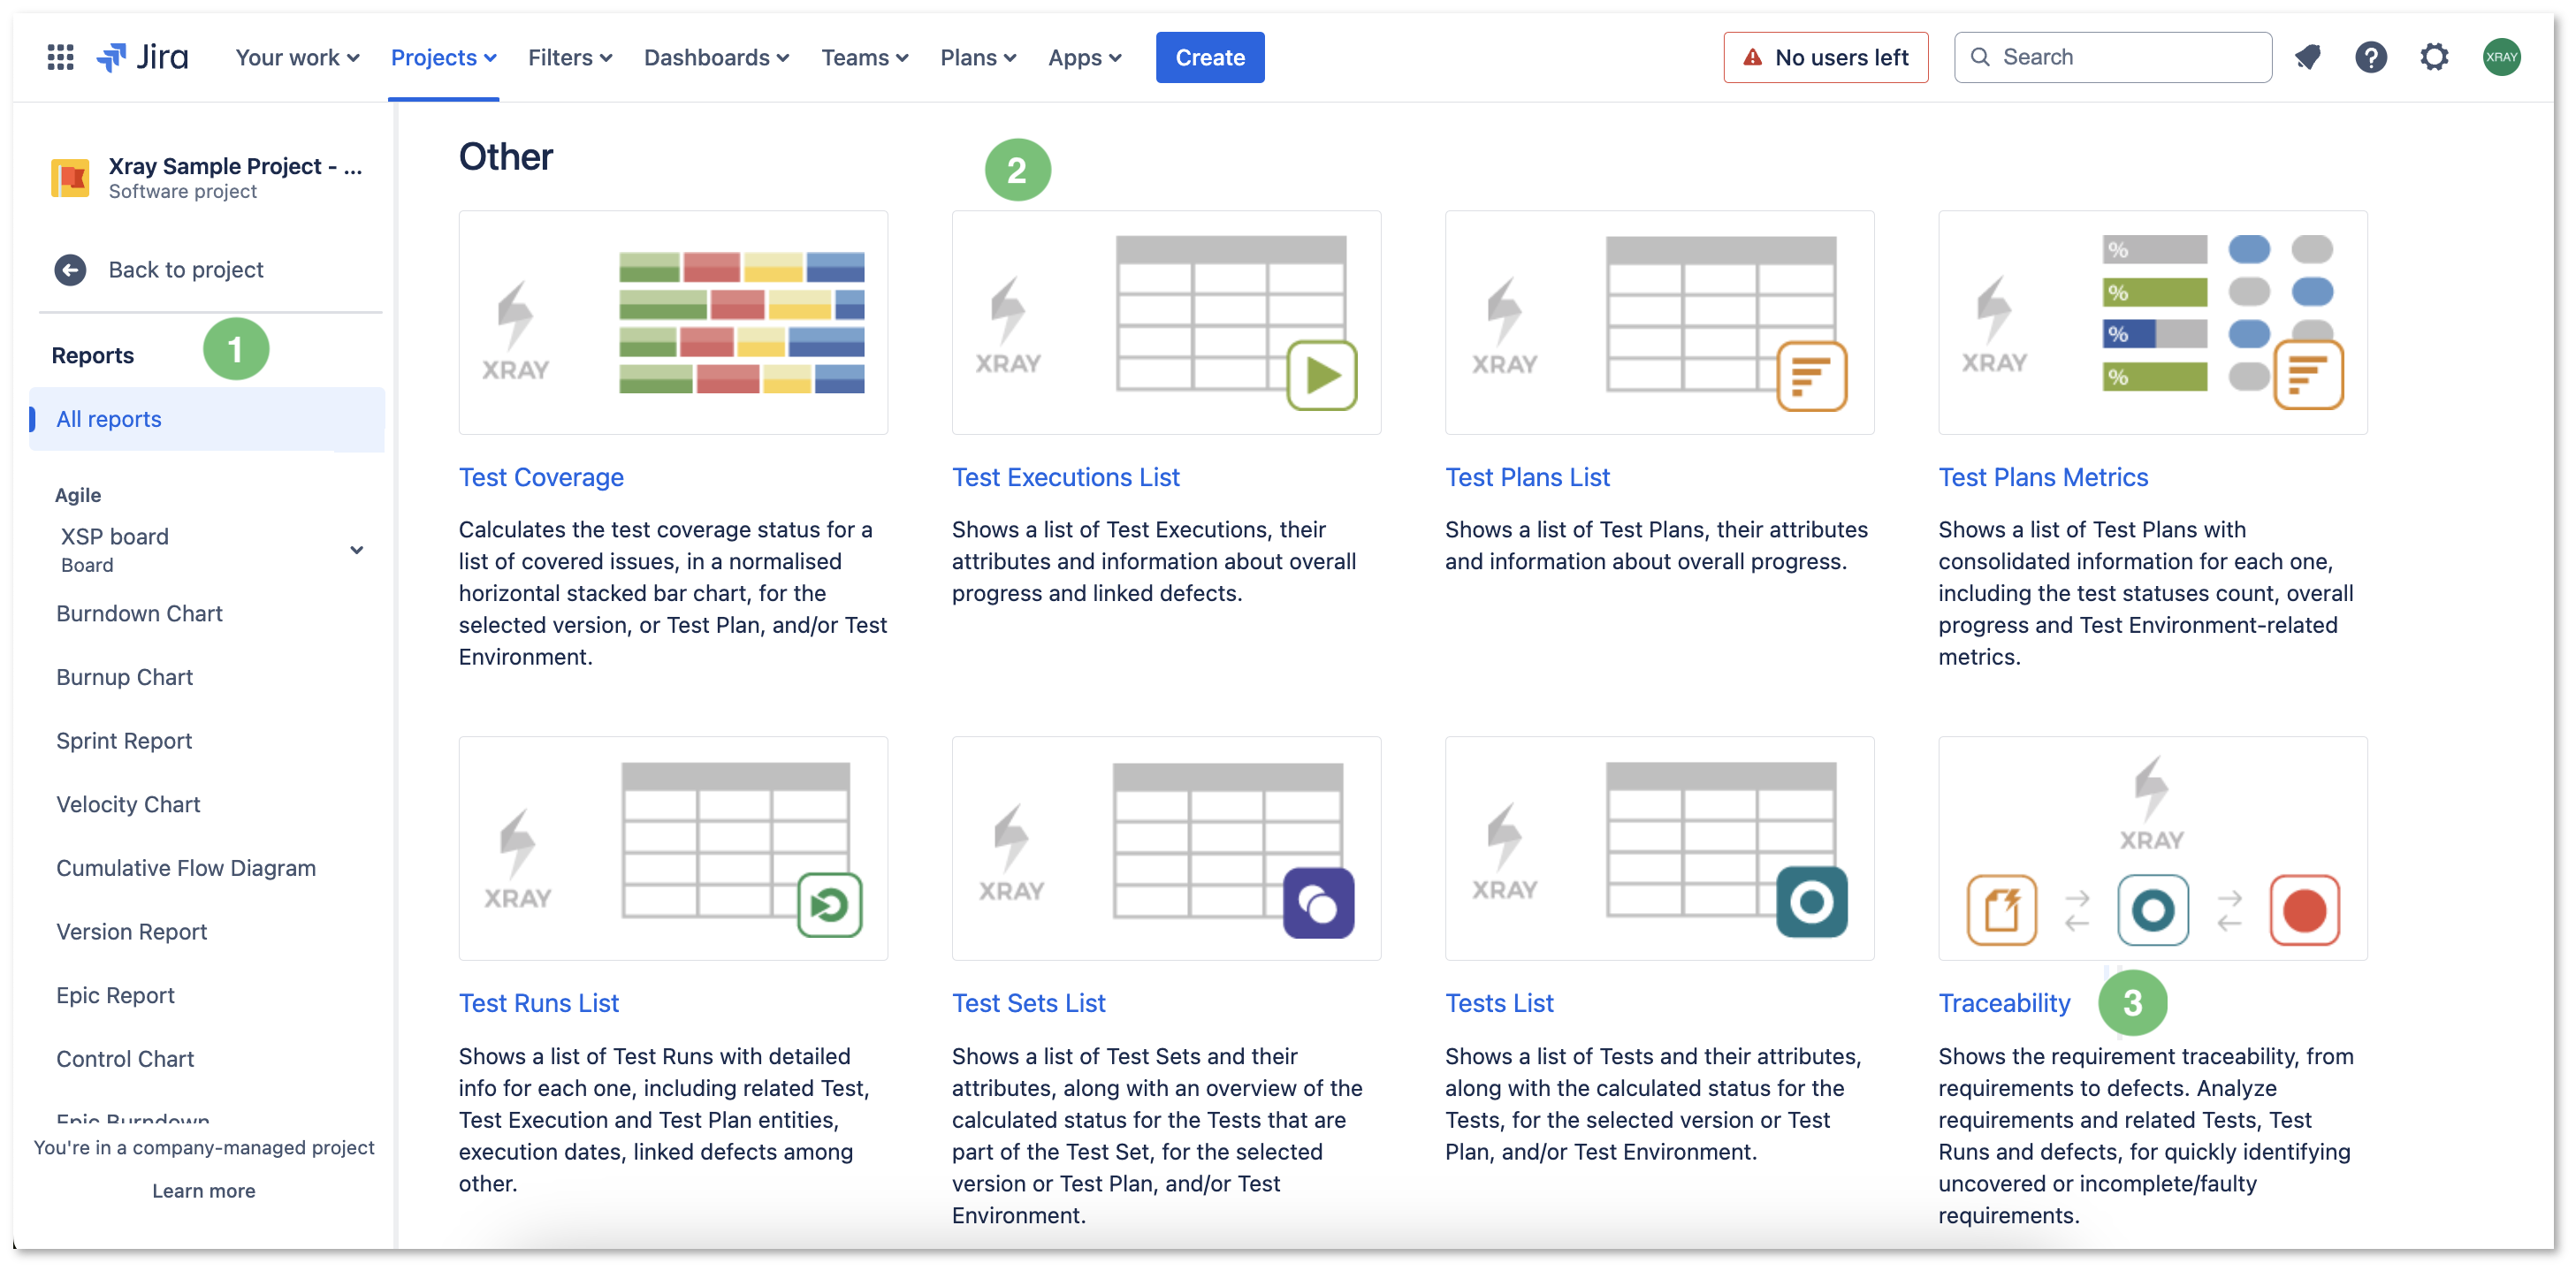
Task: Open the Tests List thumbnail
Action: pos(1660,849)
